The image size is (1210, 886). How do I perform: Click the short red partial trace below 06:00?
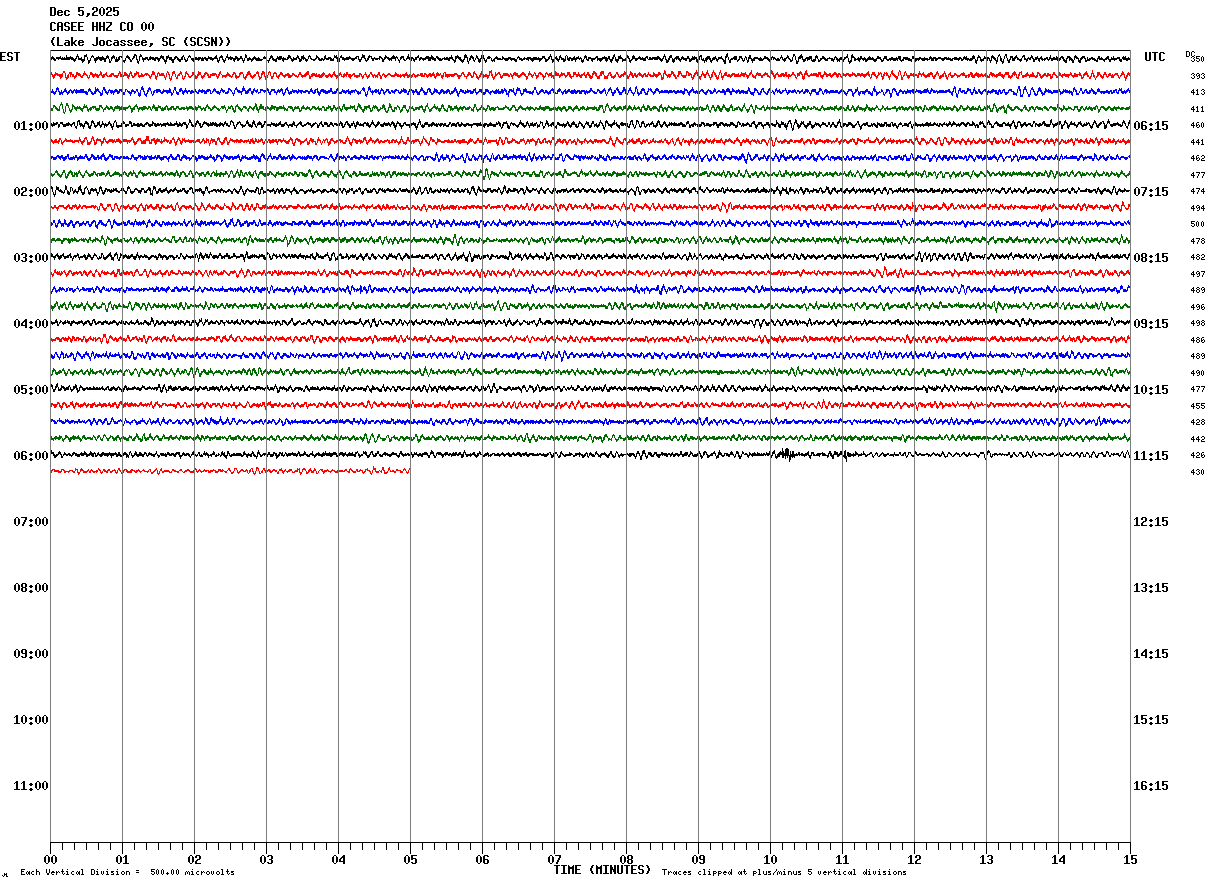tap(230, 470)
